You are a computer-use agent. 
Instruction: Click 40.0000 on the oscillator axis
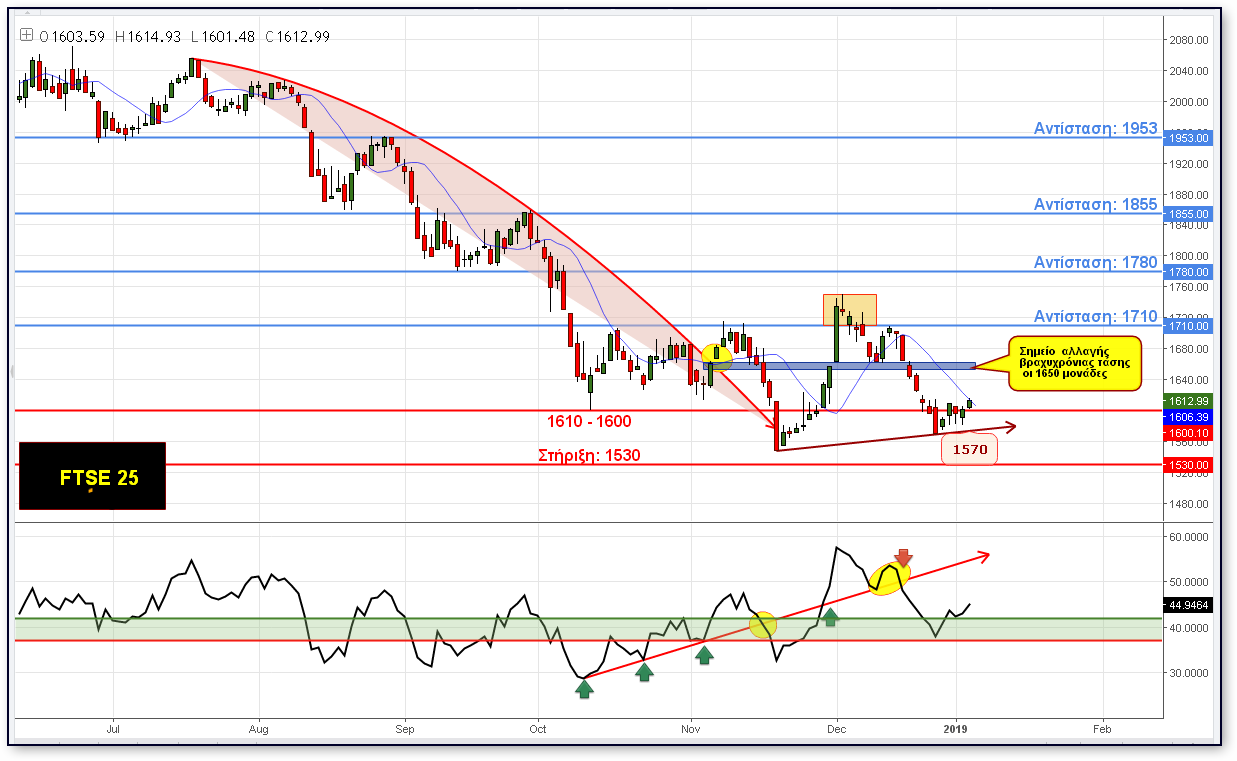point(1190,628)
